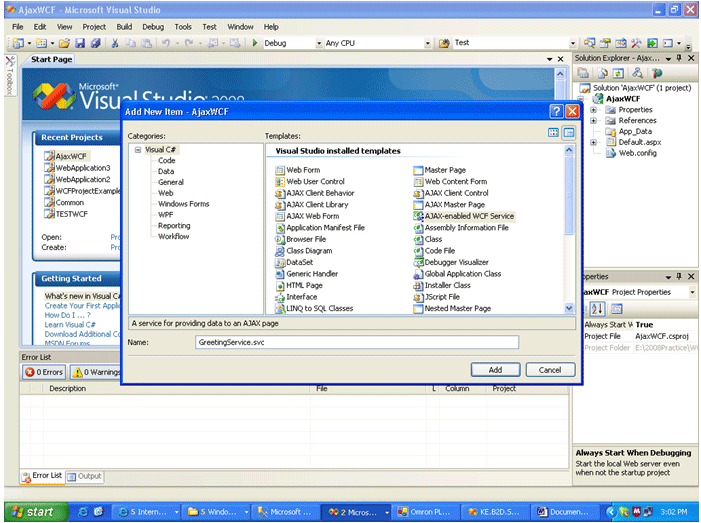
Task: Switch templates to small icons view
Action: (x=569, y=132)
